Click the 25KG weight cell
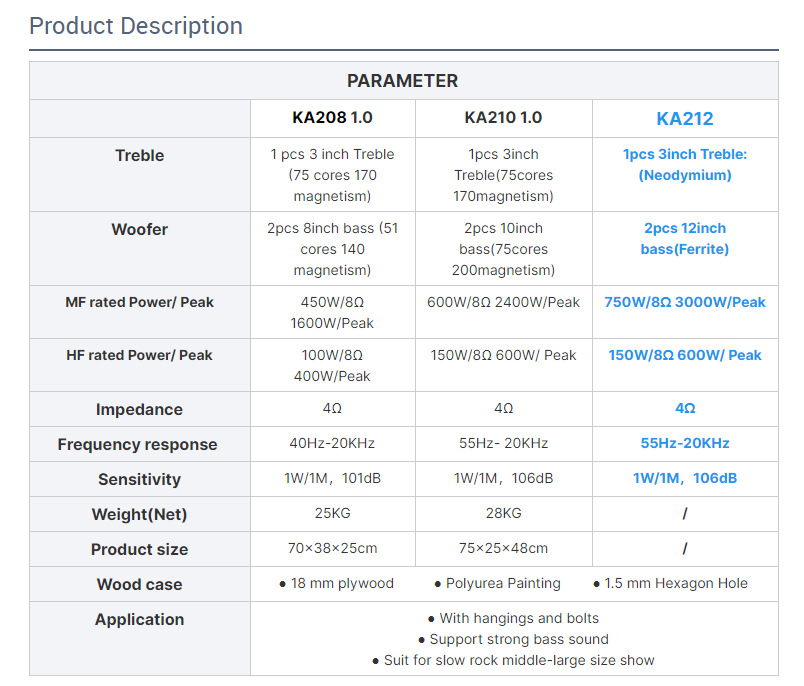804x686 pixels. [x=332, y=513]
